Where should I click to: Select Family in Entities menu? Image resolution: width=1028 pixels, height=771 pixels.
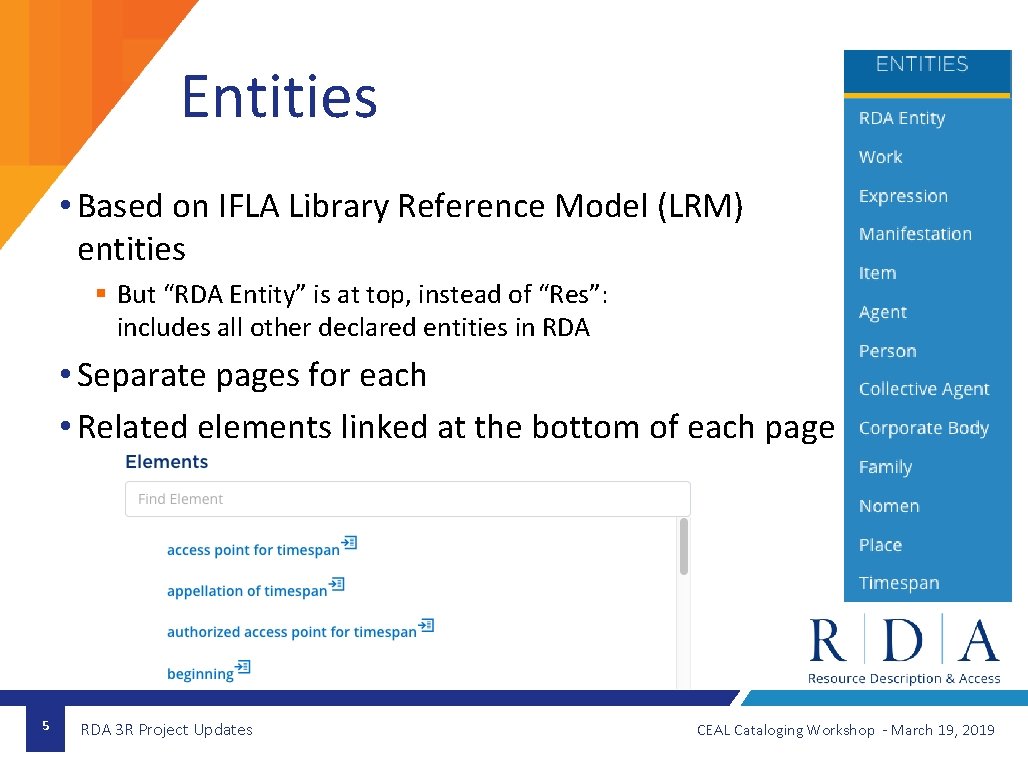(x=885, y=467)
